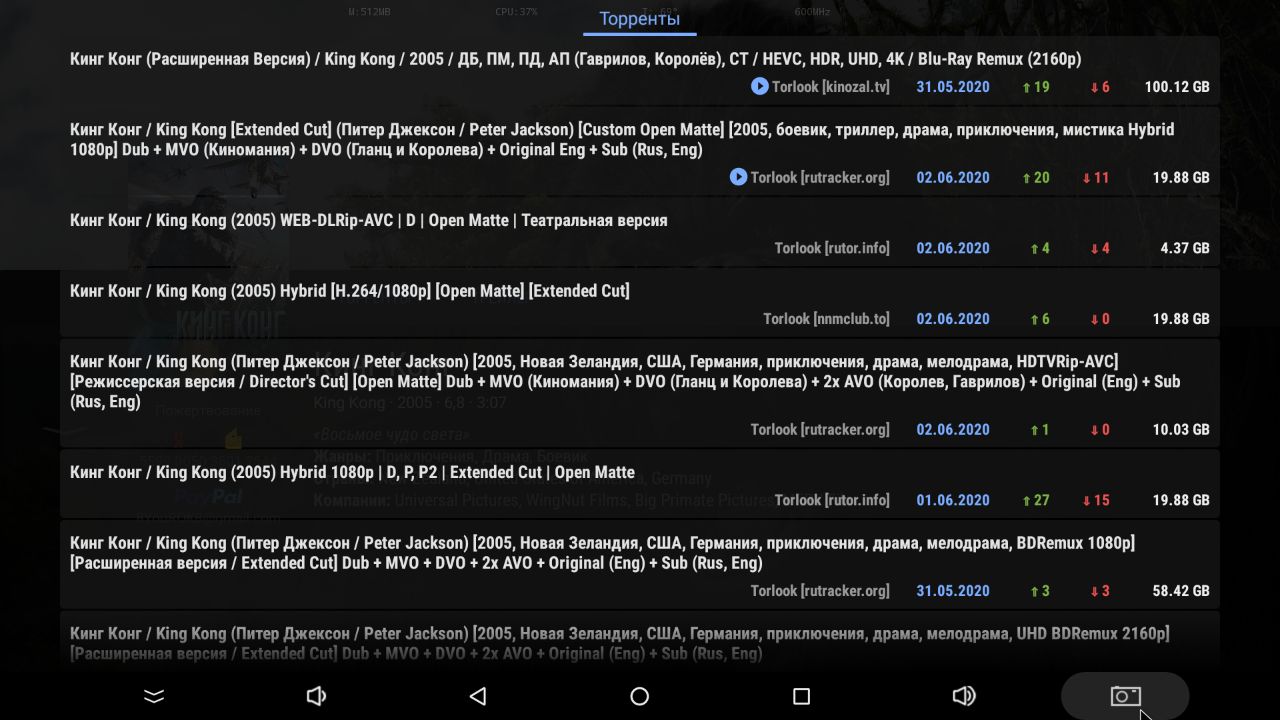Screen dimensions: 1280x720
Task: Click the play icon beside the 02.06.2020 rutracker.org entry
Action: [739, 177]
